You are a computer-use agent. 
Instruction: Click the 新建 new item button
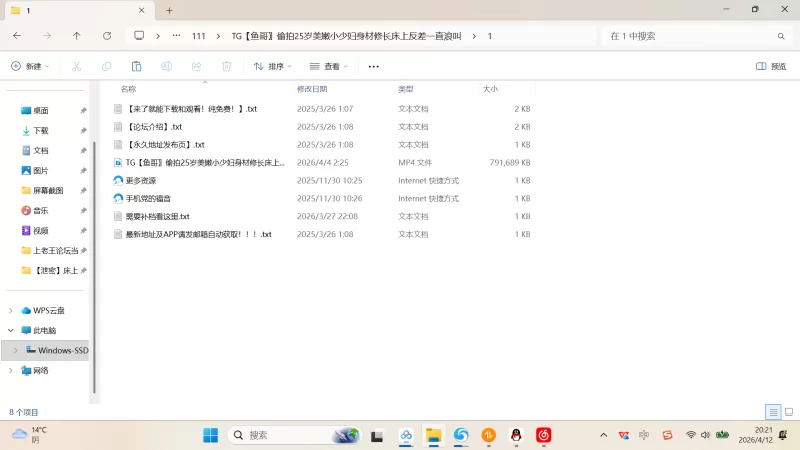pyautogui.click(x=30, y=66)
